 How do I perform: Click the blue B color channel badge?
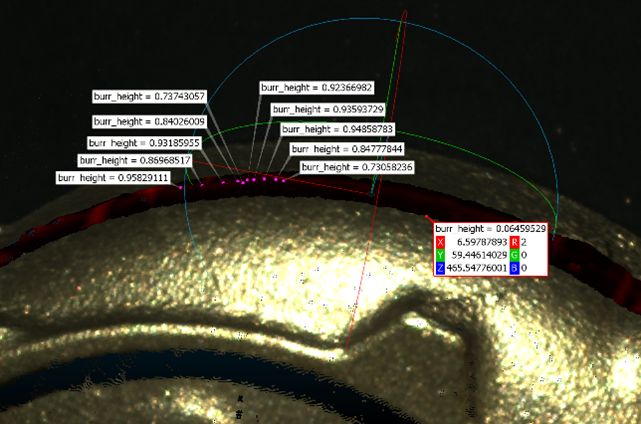coord(514,268)
